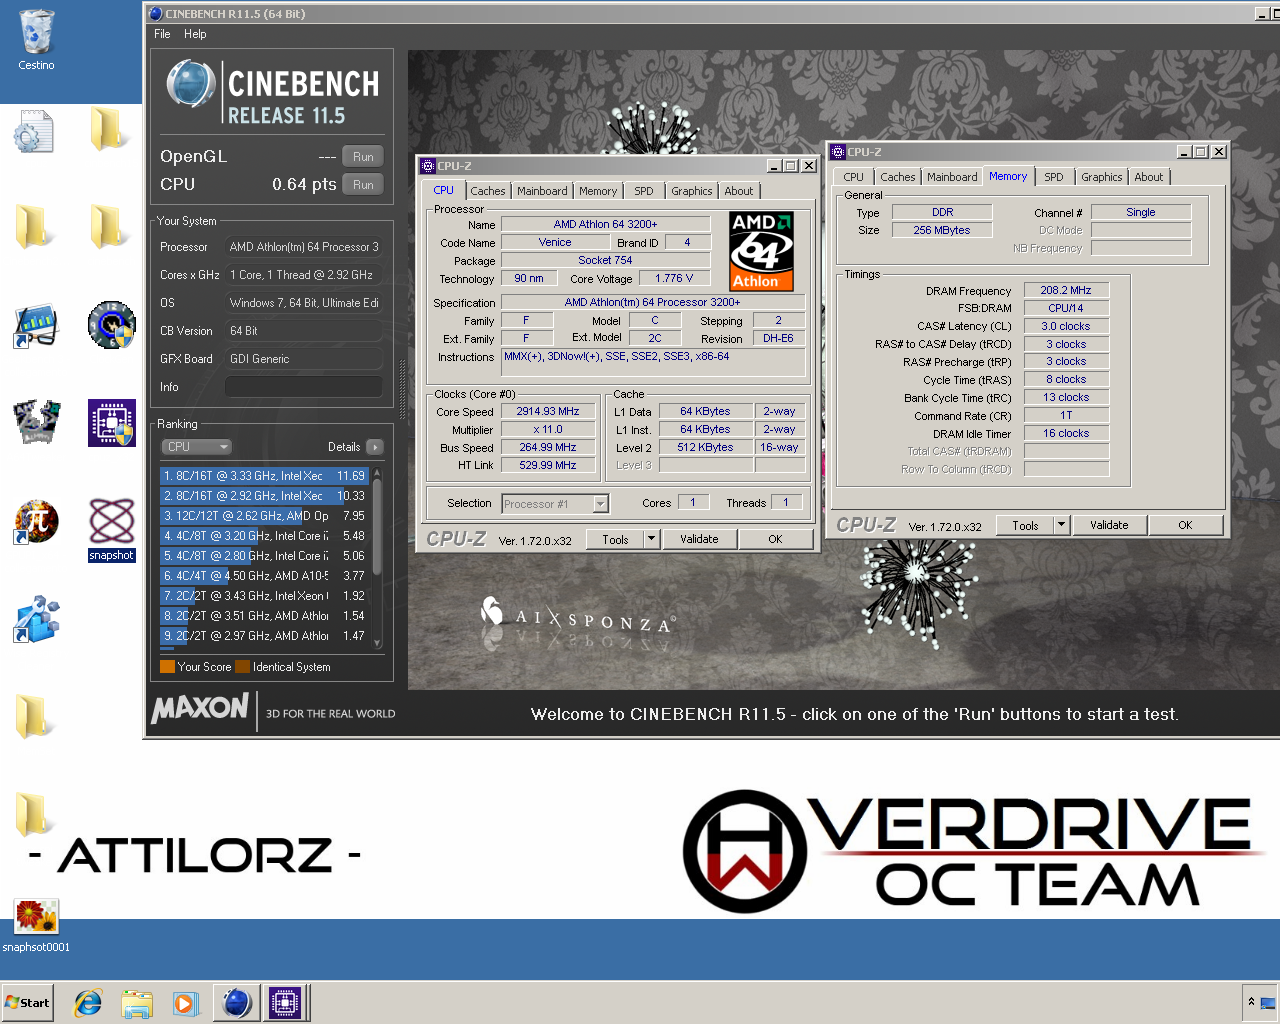
Task: Open Tools dropdown arrow in left CPU-Z
Action: (651, 539)
